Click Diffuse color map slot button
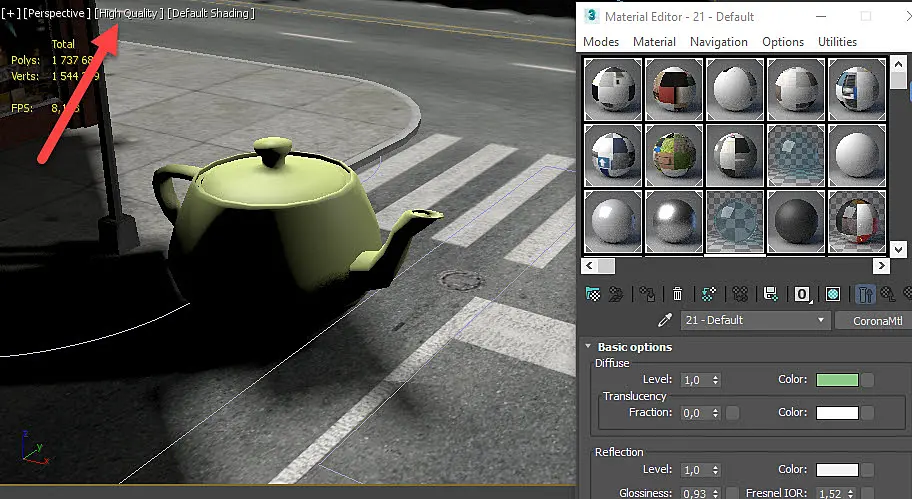 pyautogui.click(x=868, y=380)
